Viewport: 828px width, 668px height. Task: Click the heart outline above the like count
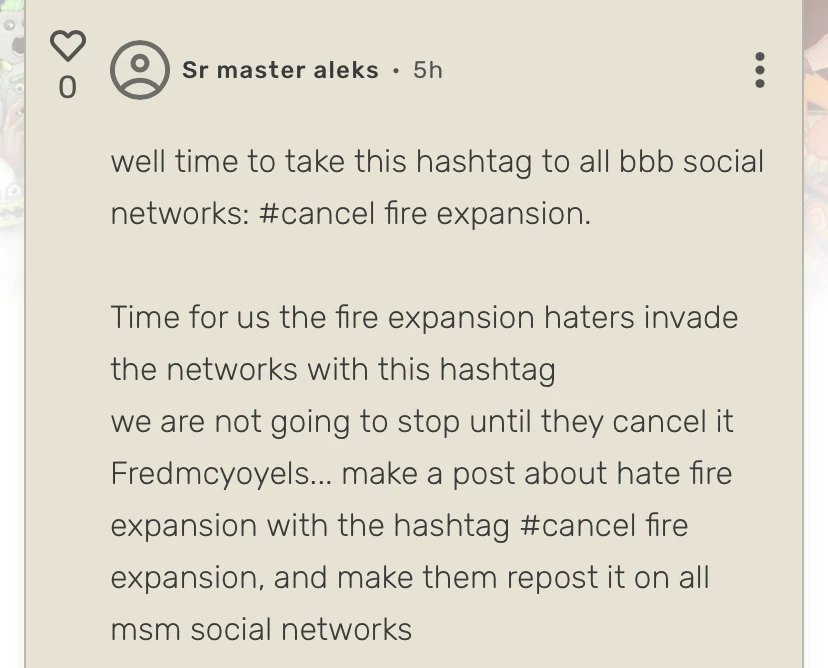[x=66, y=45]
